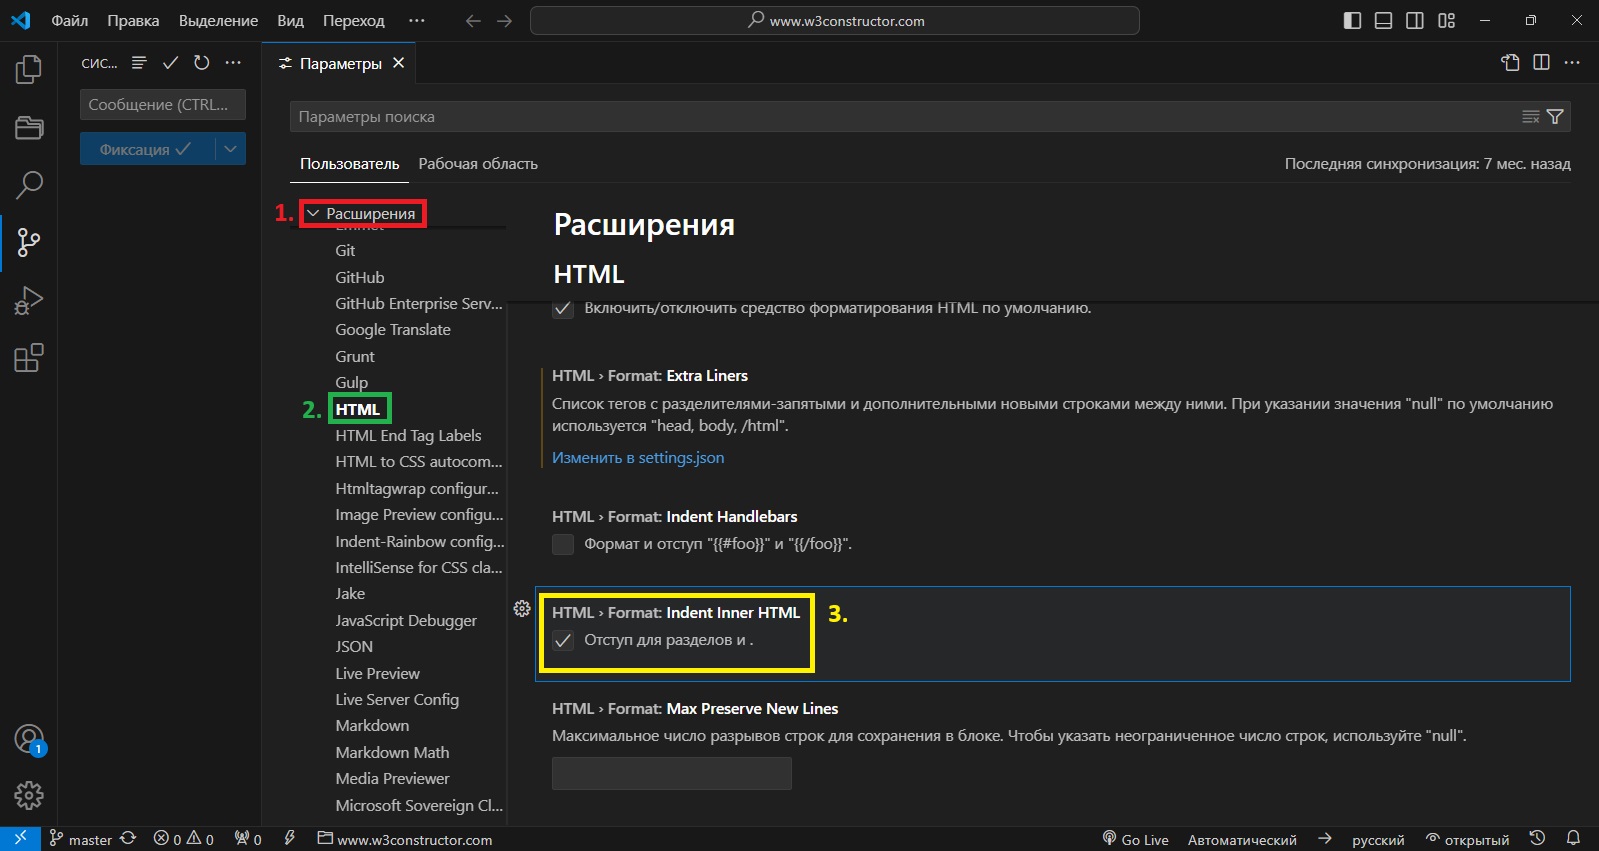Open the project folders icon in activity bar
The image size is (1599, 851).
click(x=29, y=127)
